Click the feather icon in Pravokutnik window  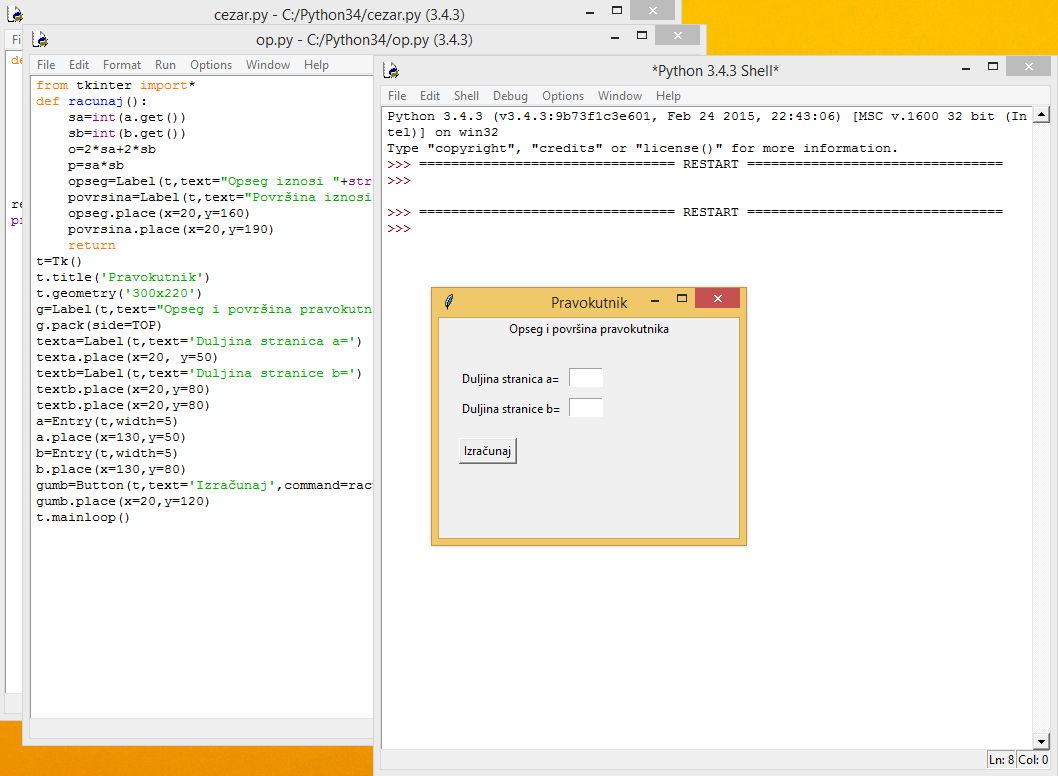pos(449,302)
